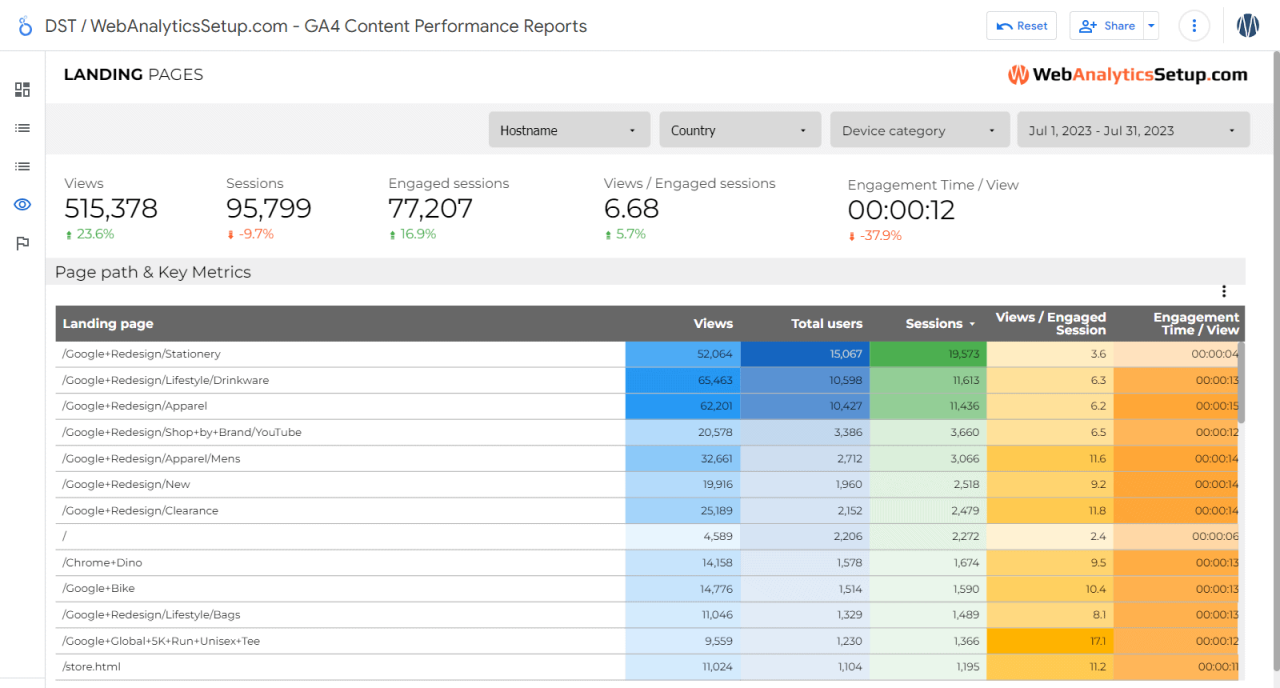Expand the Device category filter
The width and height of the screenshot is (1280, 688).
[919, 129]
